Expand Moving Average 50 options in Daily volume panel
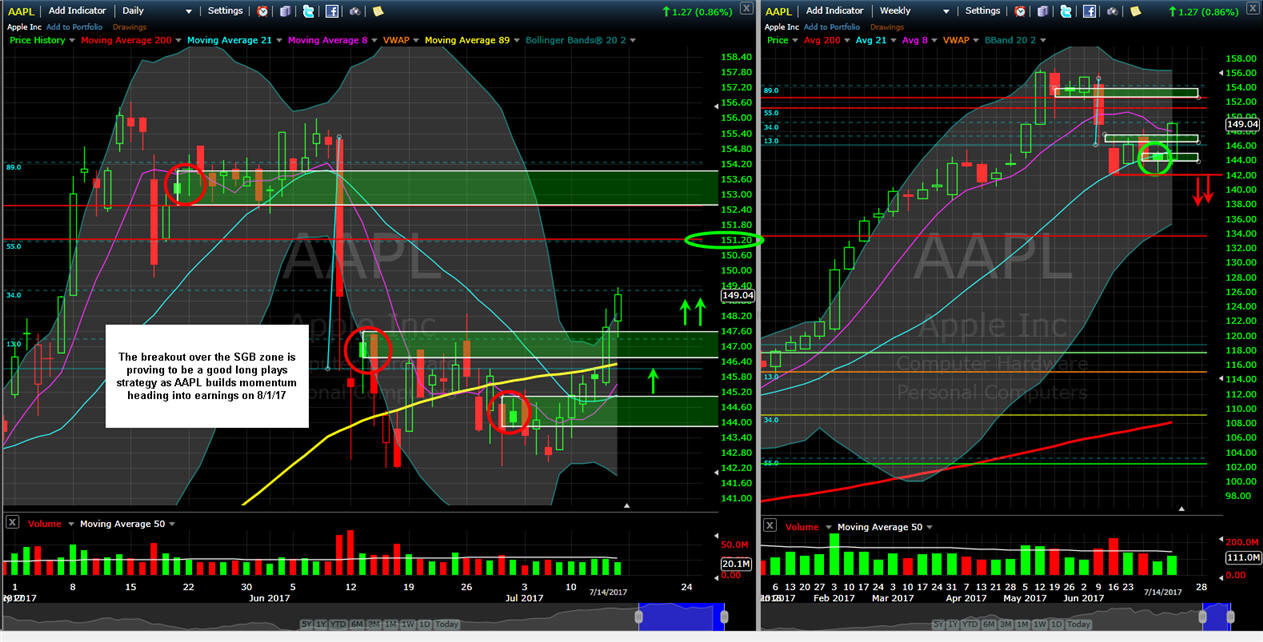Viewport: 1263px width, 642px height. click(171, 524)
